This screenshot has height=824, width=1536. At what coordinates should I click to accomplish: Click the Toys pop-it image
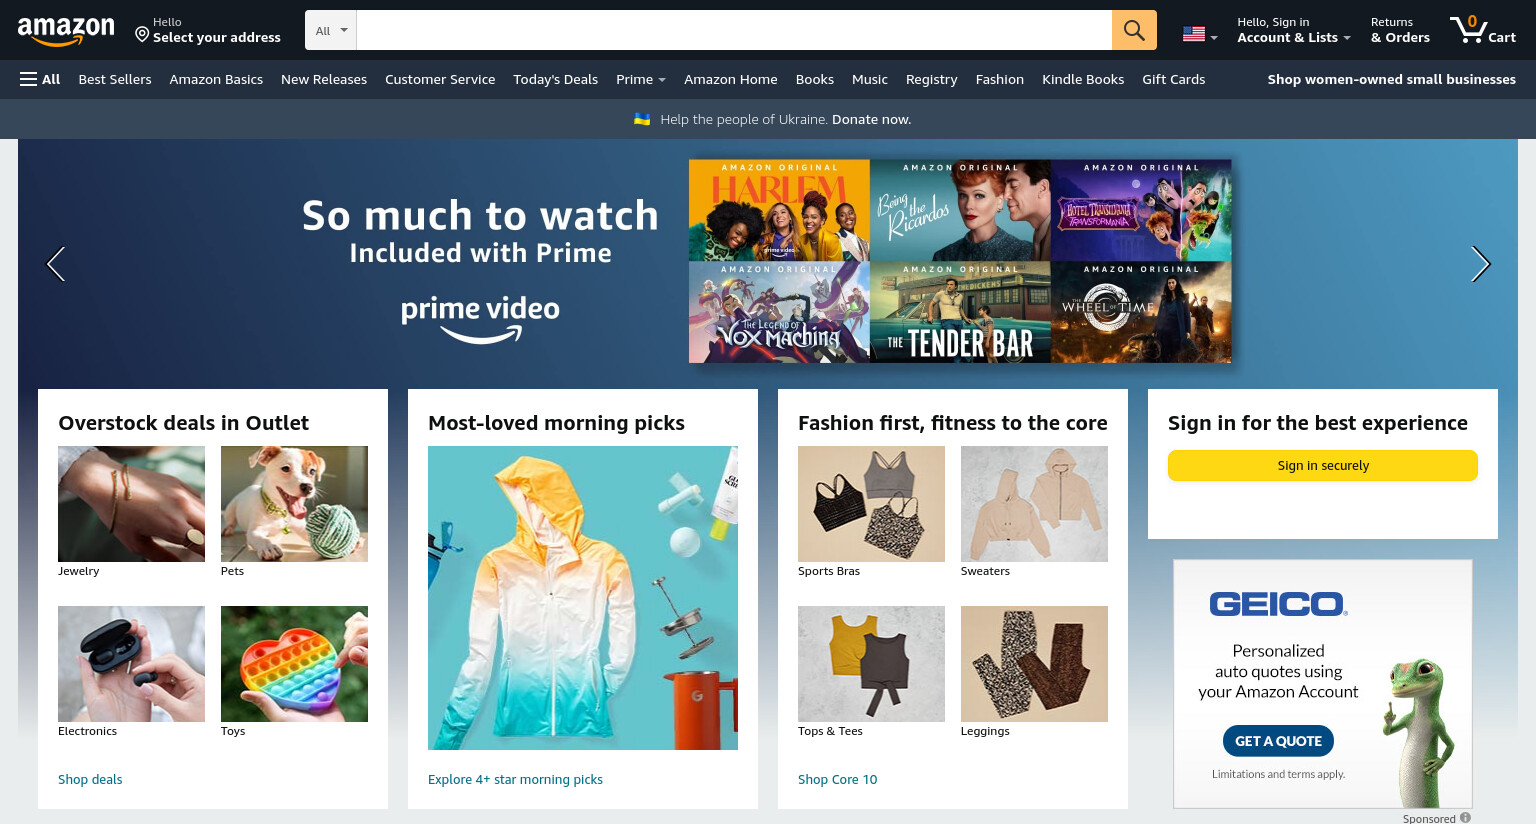point(294,664)
